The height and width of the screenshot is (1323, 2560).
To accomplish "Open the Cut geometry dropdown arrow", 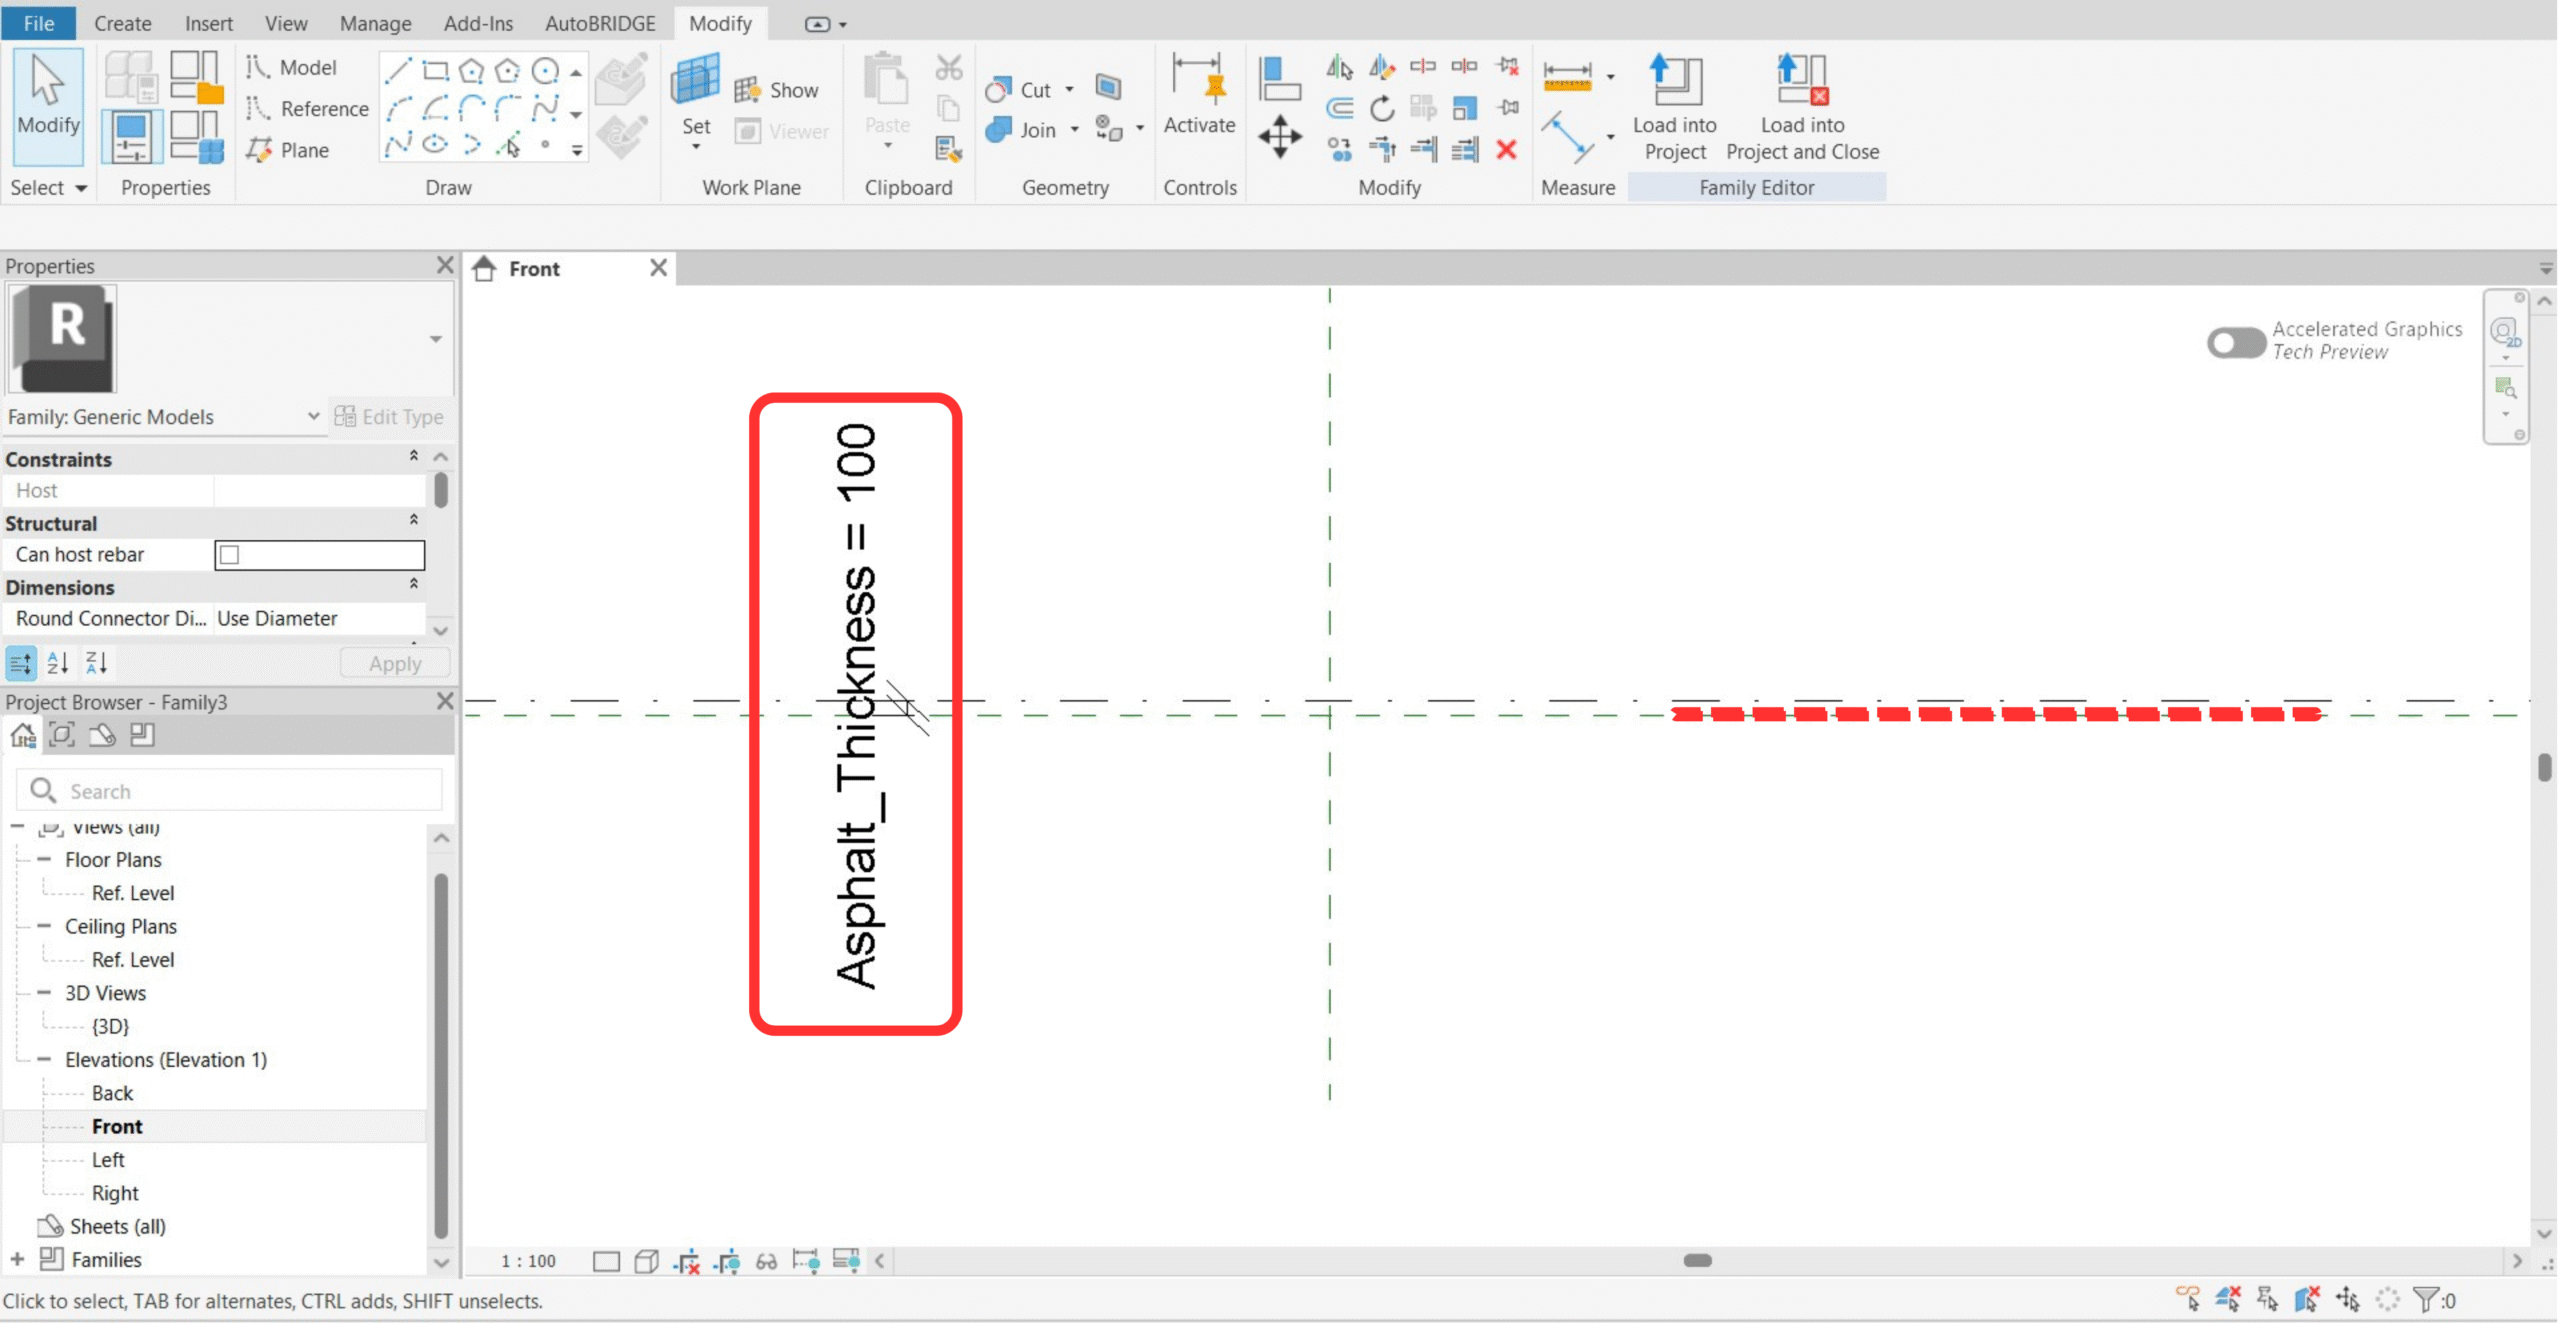I will point(1069,90).
